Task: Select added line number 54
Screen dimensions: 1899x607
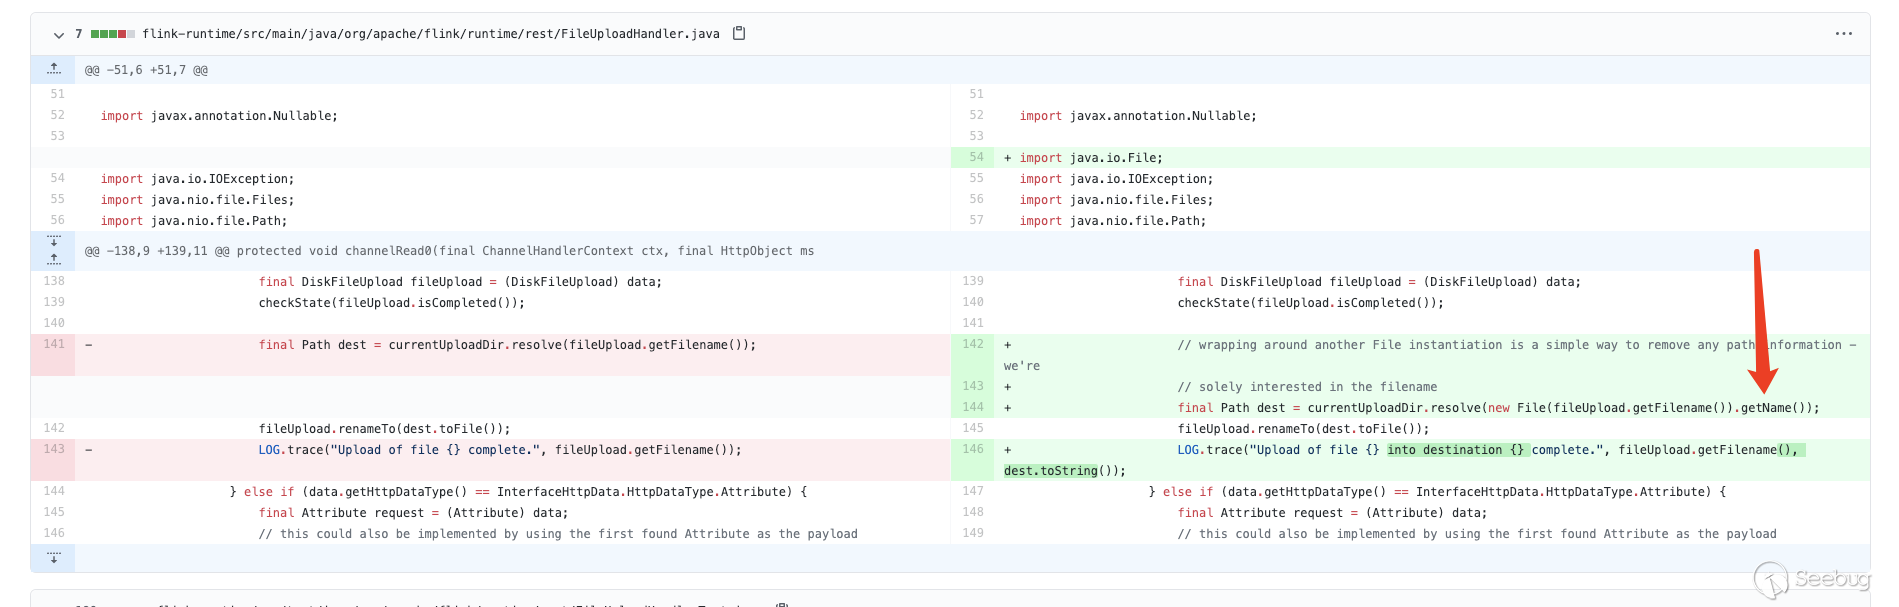Action: [975, 157]
